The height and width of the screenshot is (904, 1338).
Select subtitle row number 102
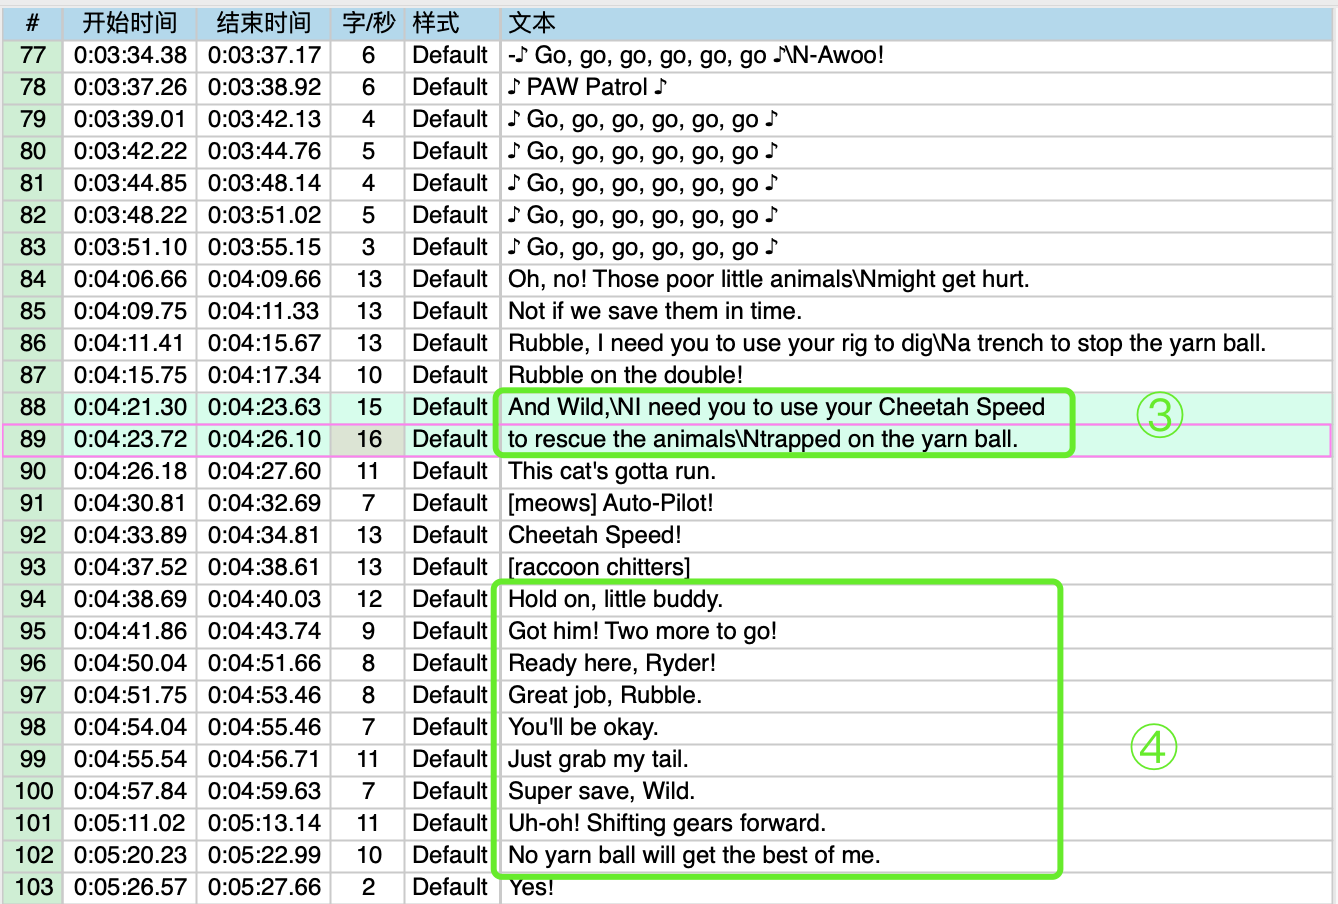[x=33, y=855]
